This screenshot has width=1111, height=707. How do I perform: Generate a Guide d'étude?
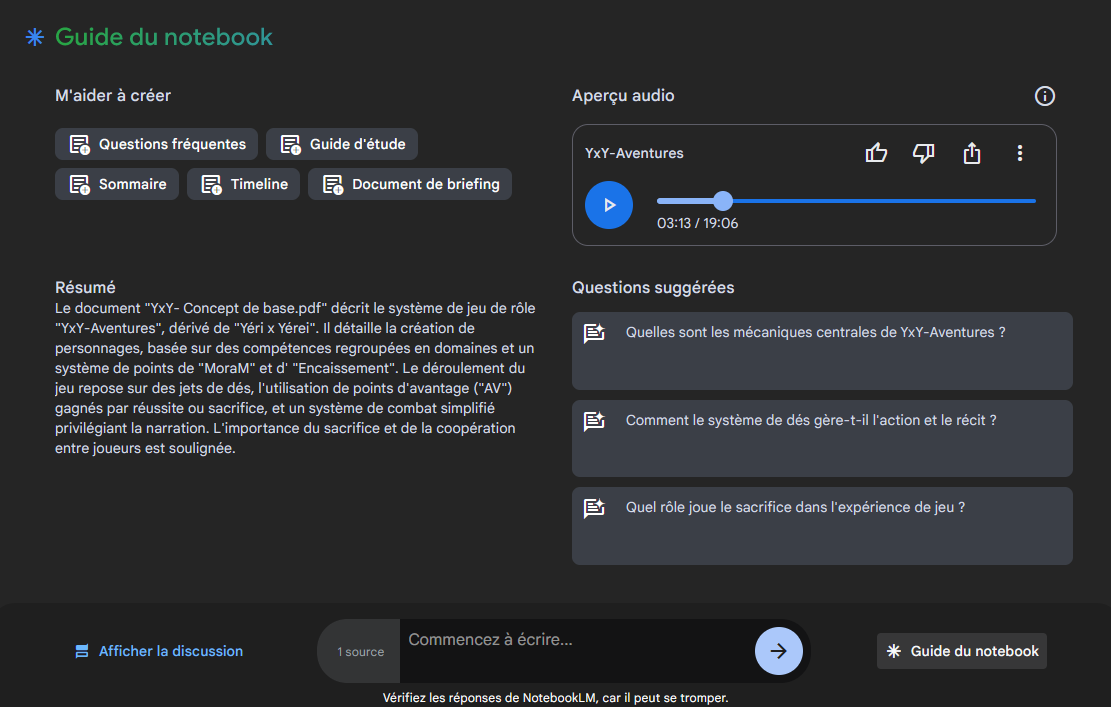[342, 145]
